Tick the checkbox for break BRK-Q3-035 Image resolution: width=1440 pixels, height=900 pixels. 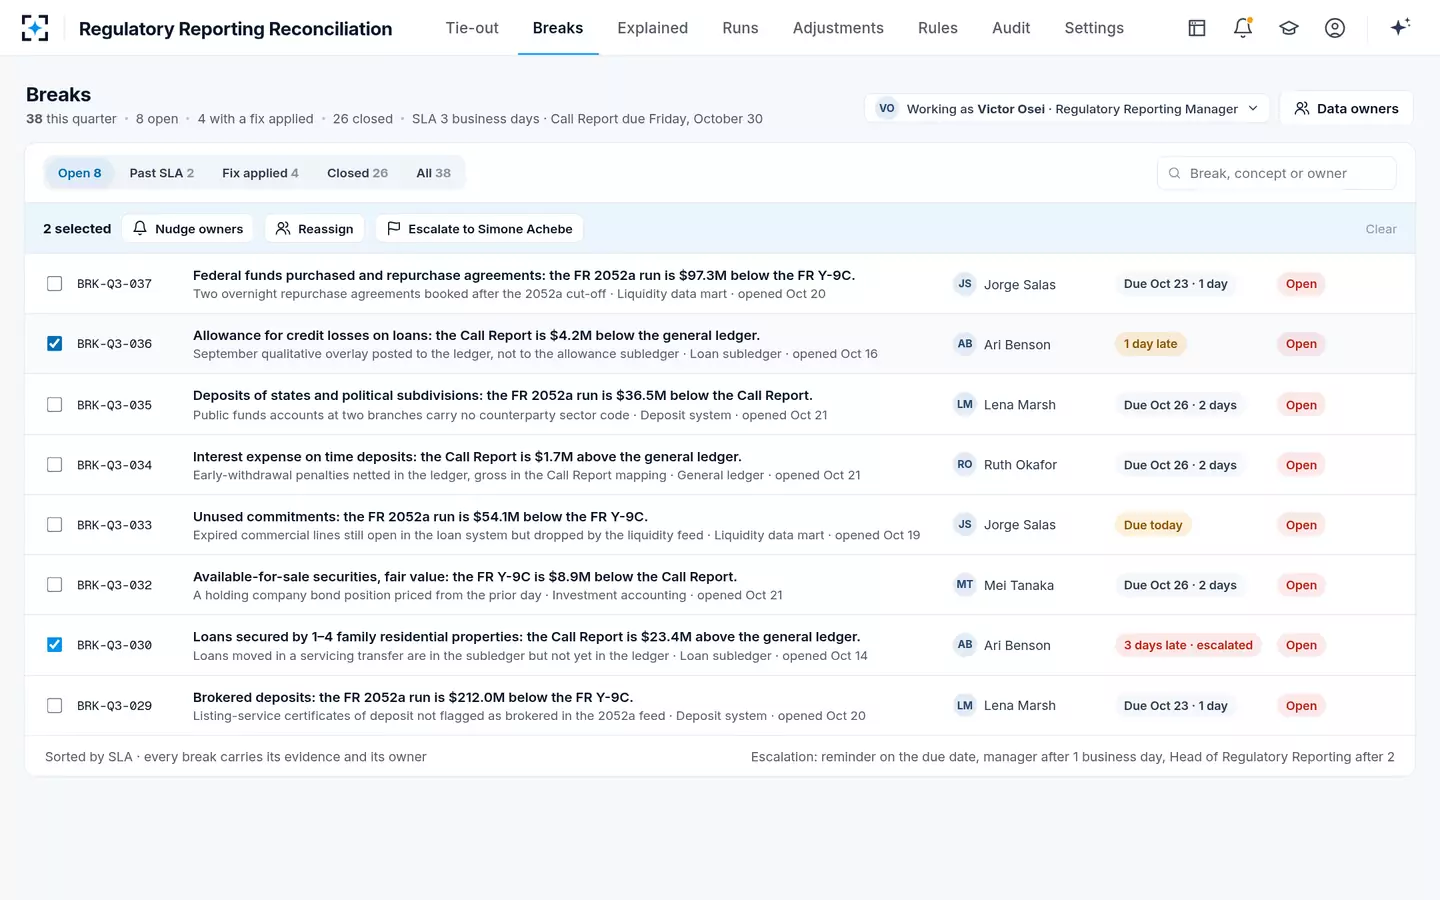point(55,405)
